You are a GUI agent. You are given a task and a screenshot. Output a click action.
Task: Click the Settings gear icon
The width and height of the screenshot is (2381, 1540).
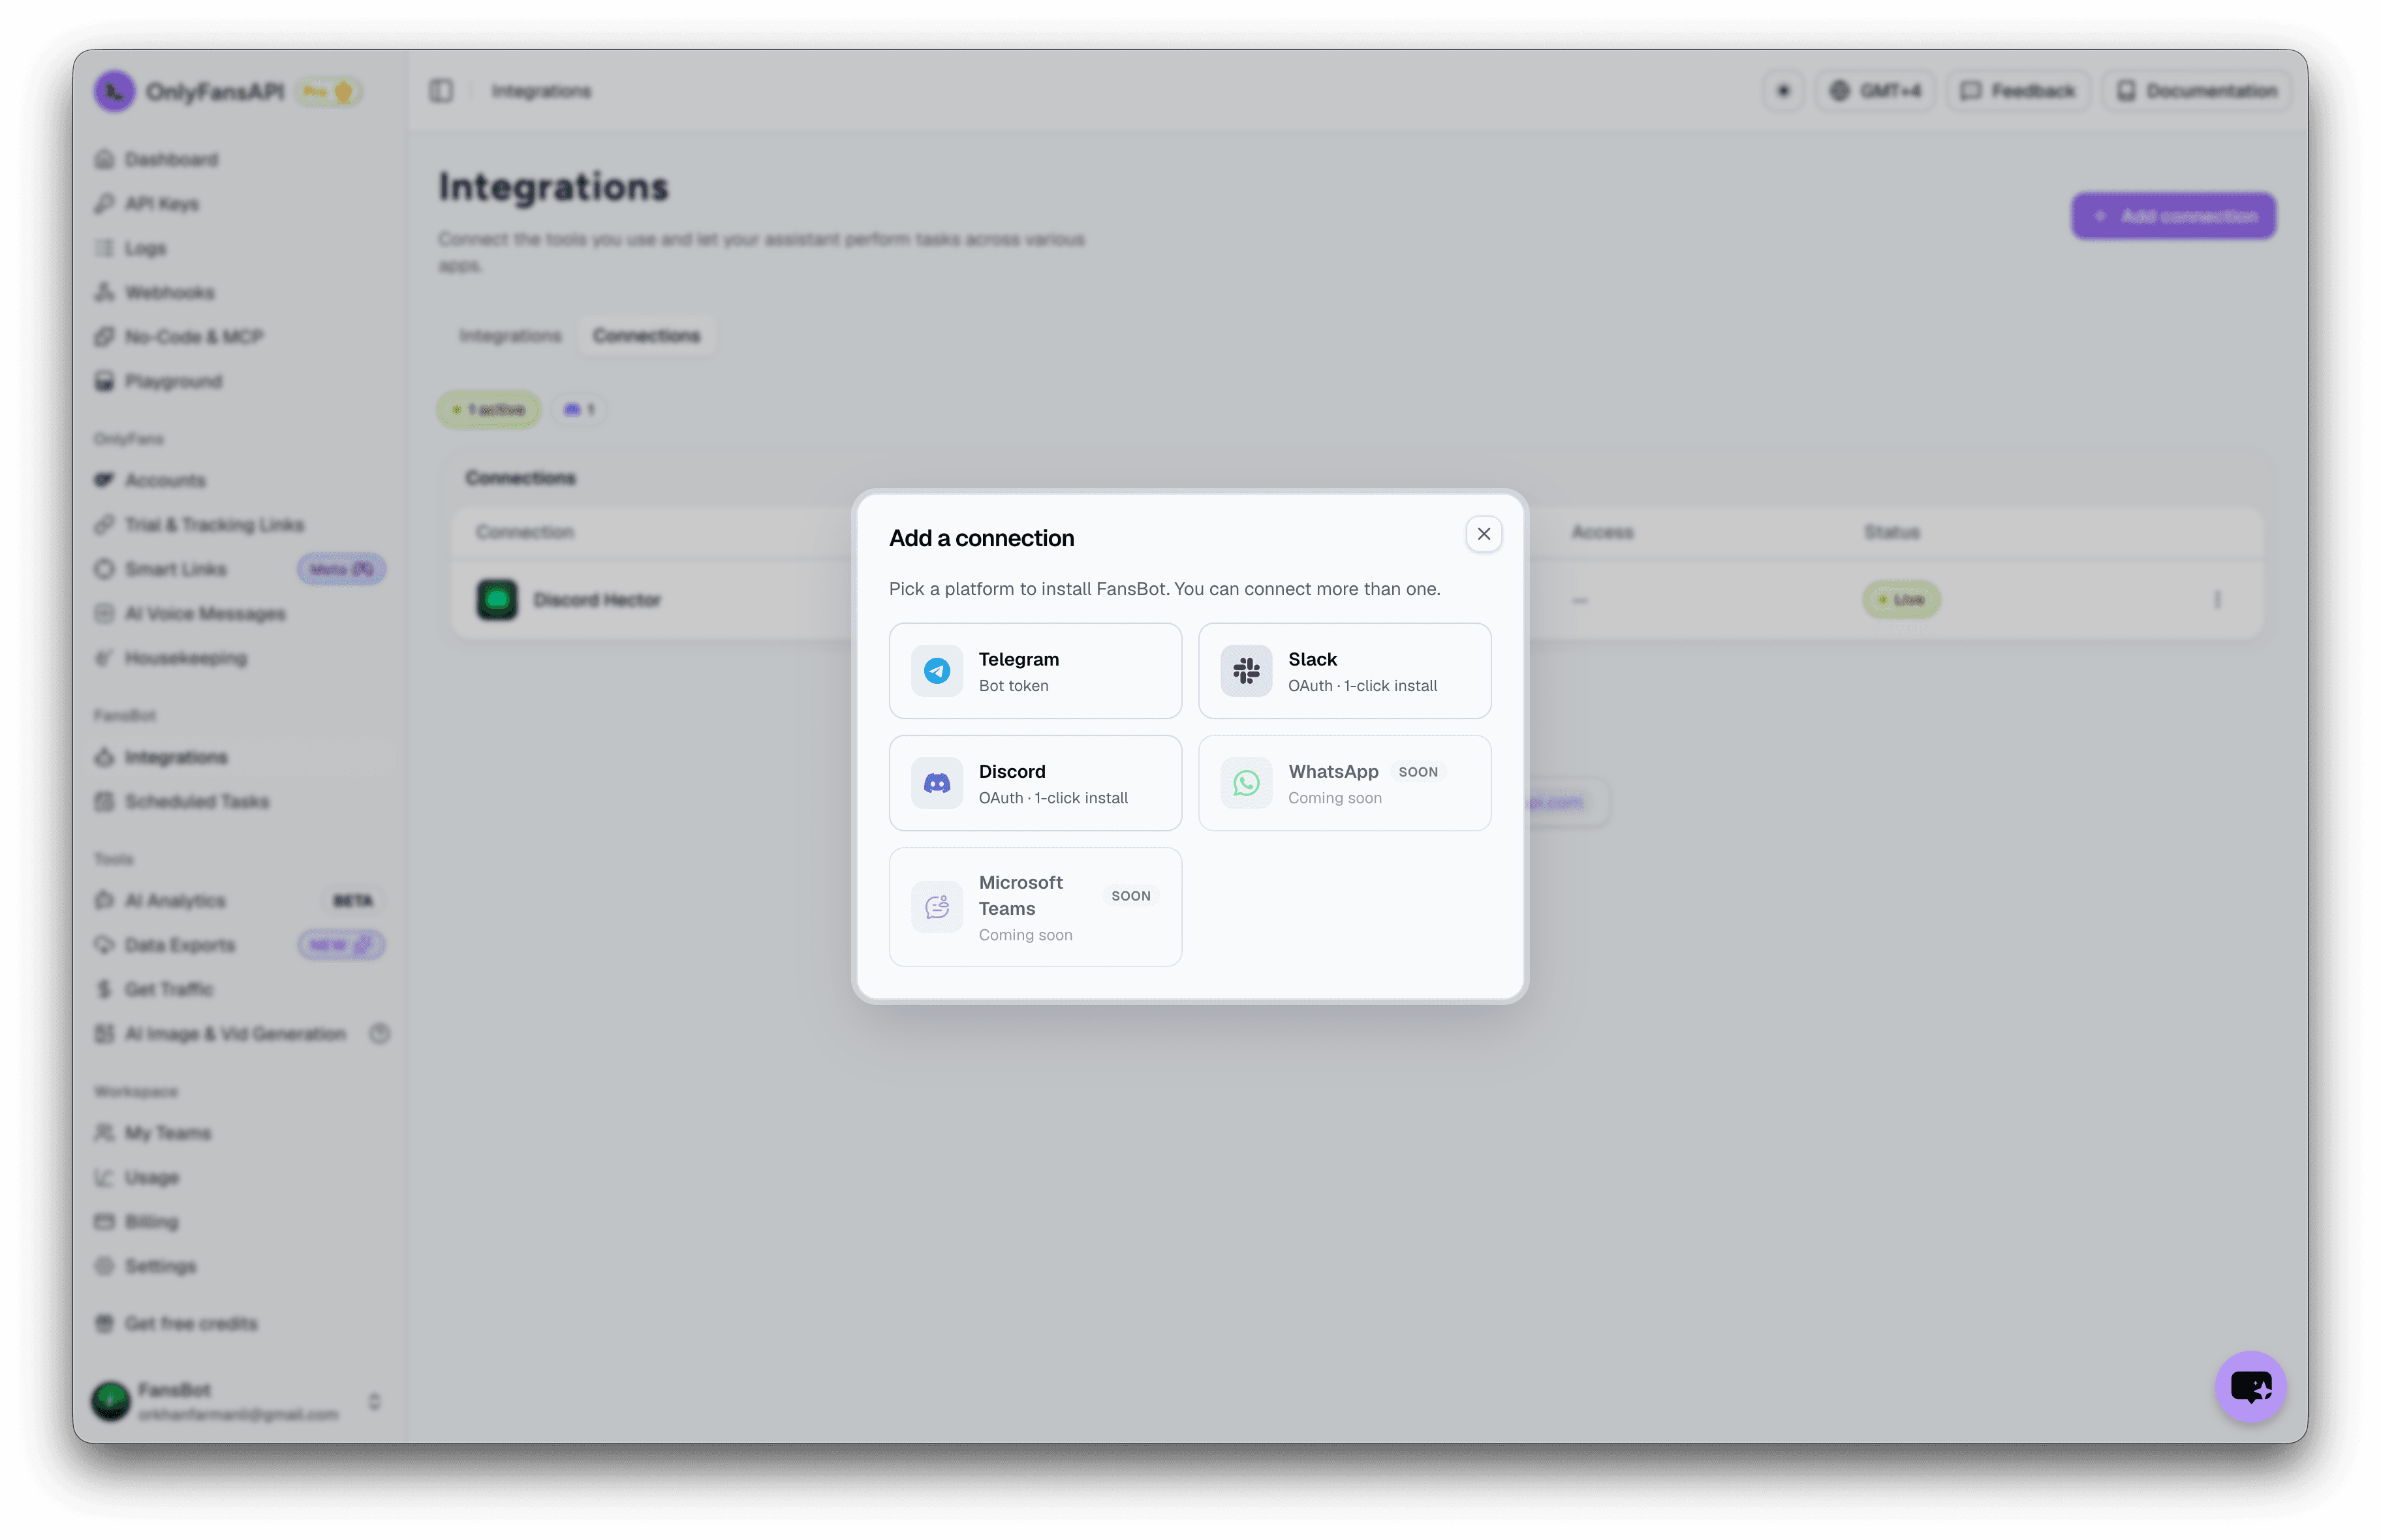104,1266
